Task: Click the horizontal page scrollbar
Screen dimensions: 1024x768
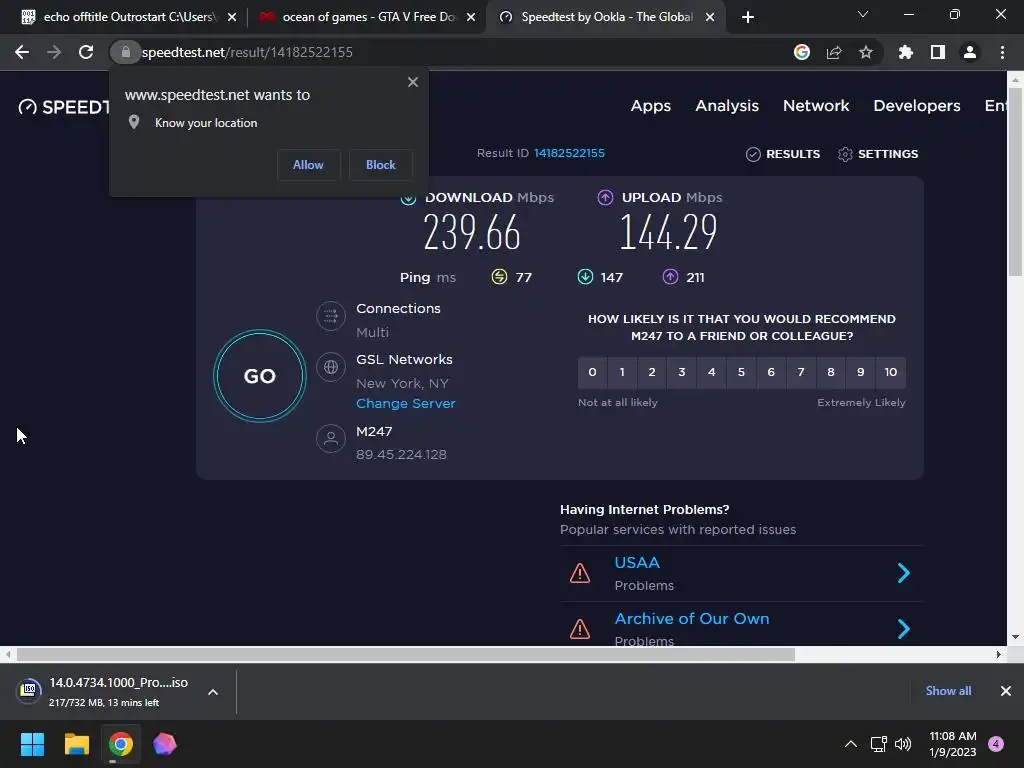Action: click(x=406, y=654)
